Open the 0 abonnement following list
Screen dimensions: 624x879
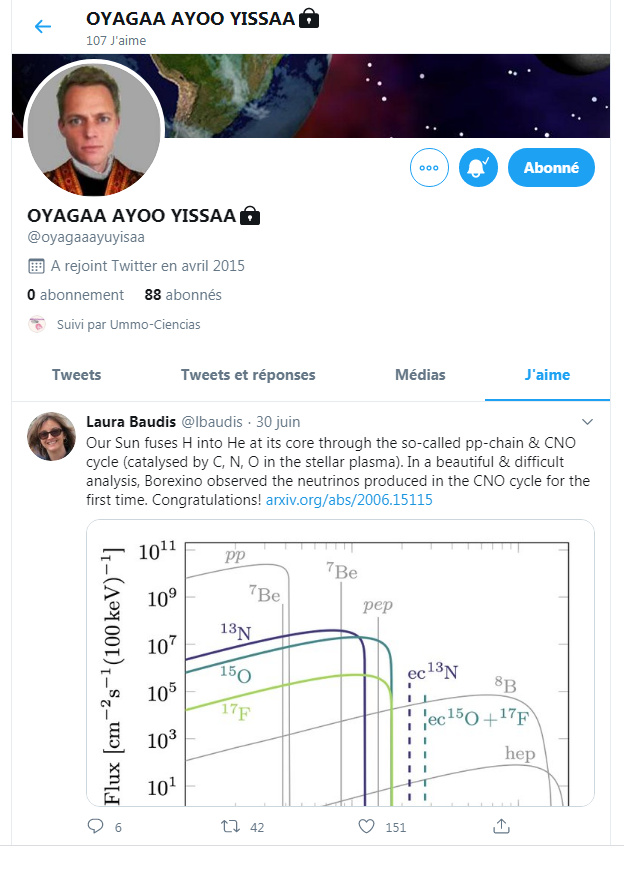pyautogui.click(x=76, y=295)
